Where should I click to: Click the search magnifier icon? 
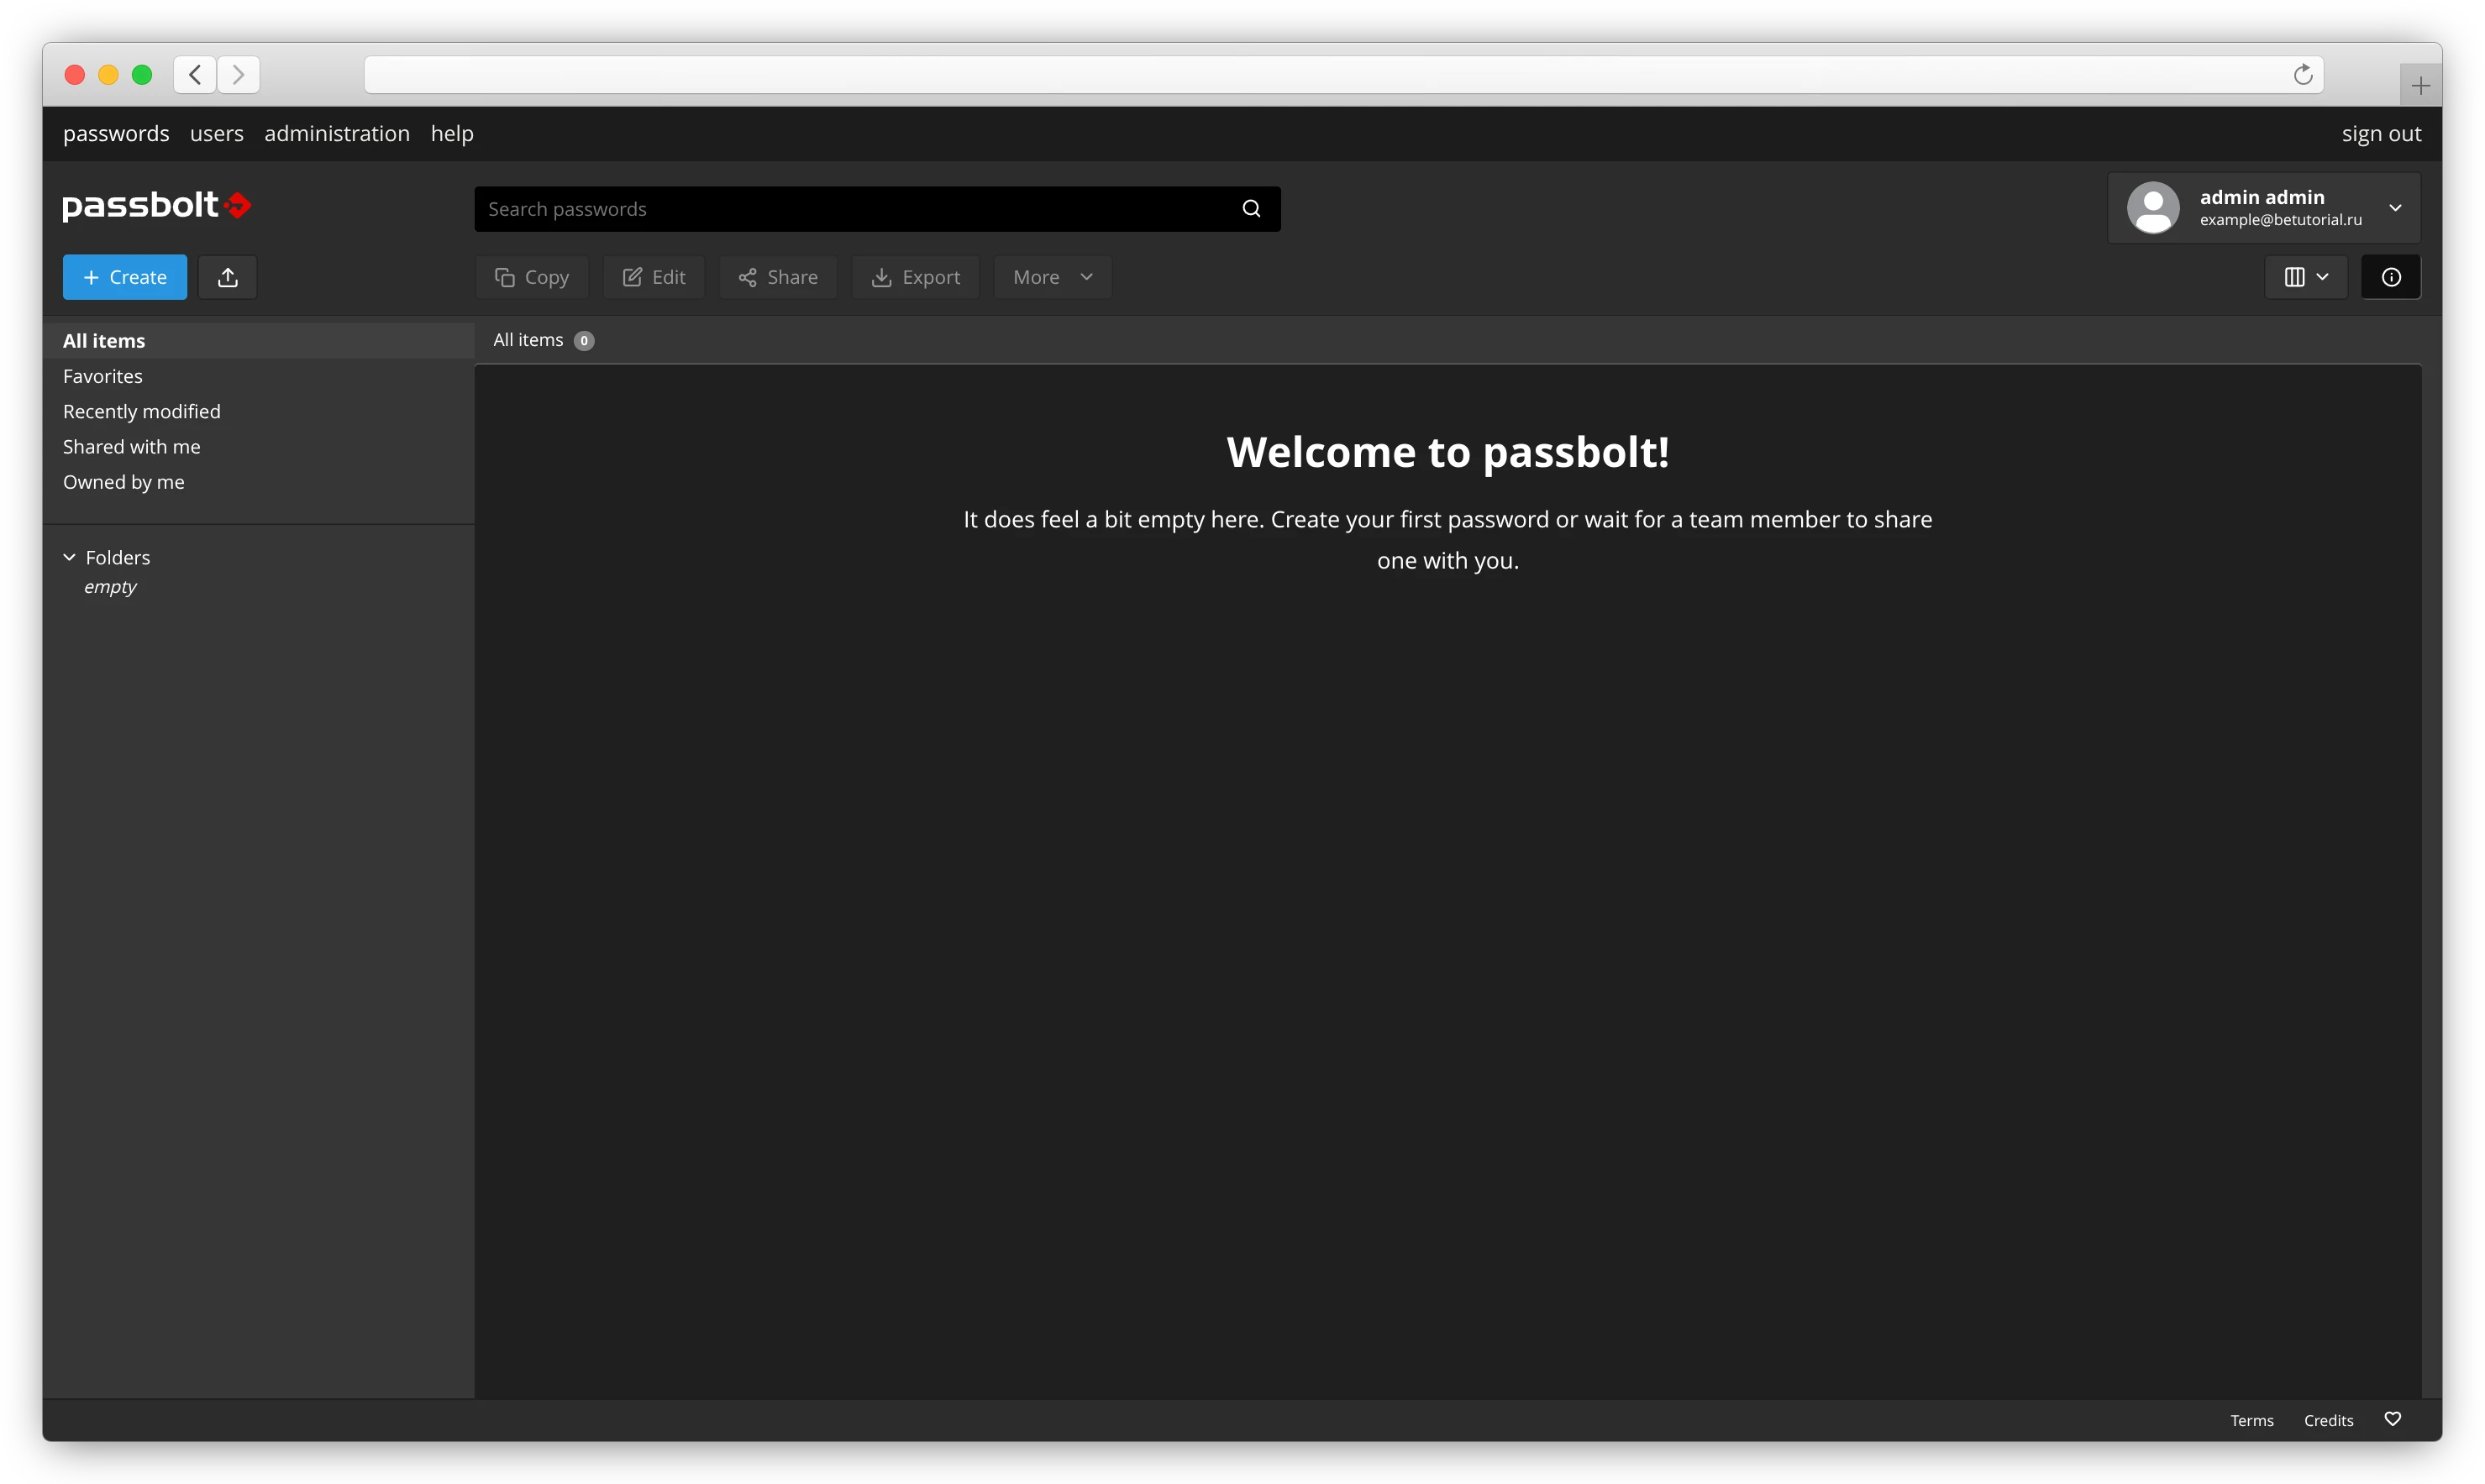(x=1250, y=209)
